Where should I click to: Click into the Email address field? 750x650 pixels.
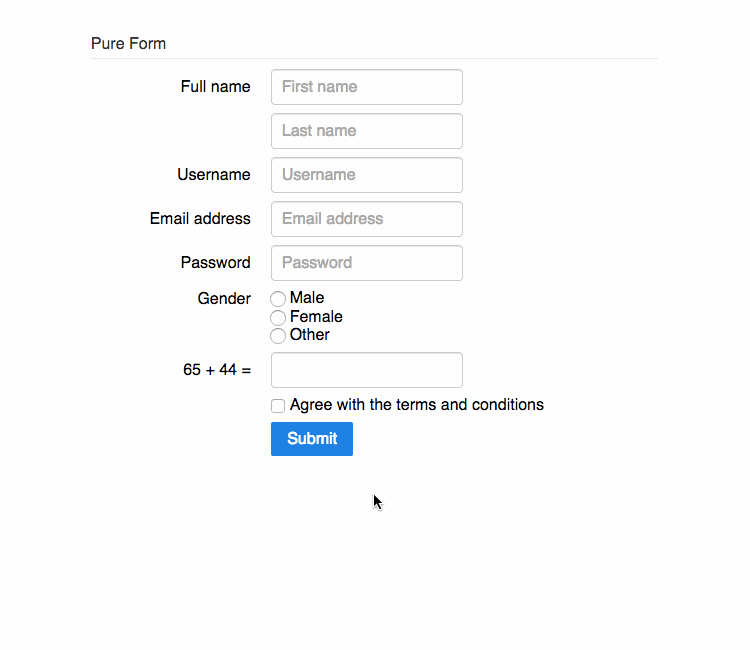pos(366,219)
